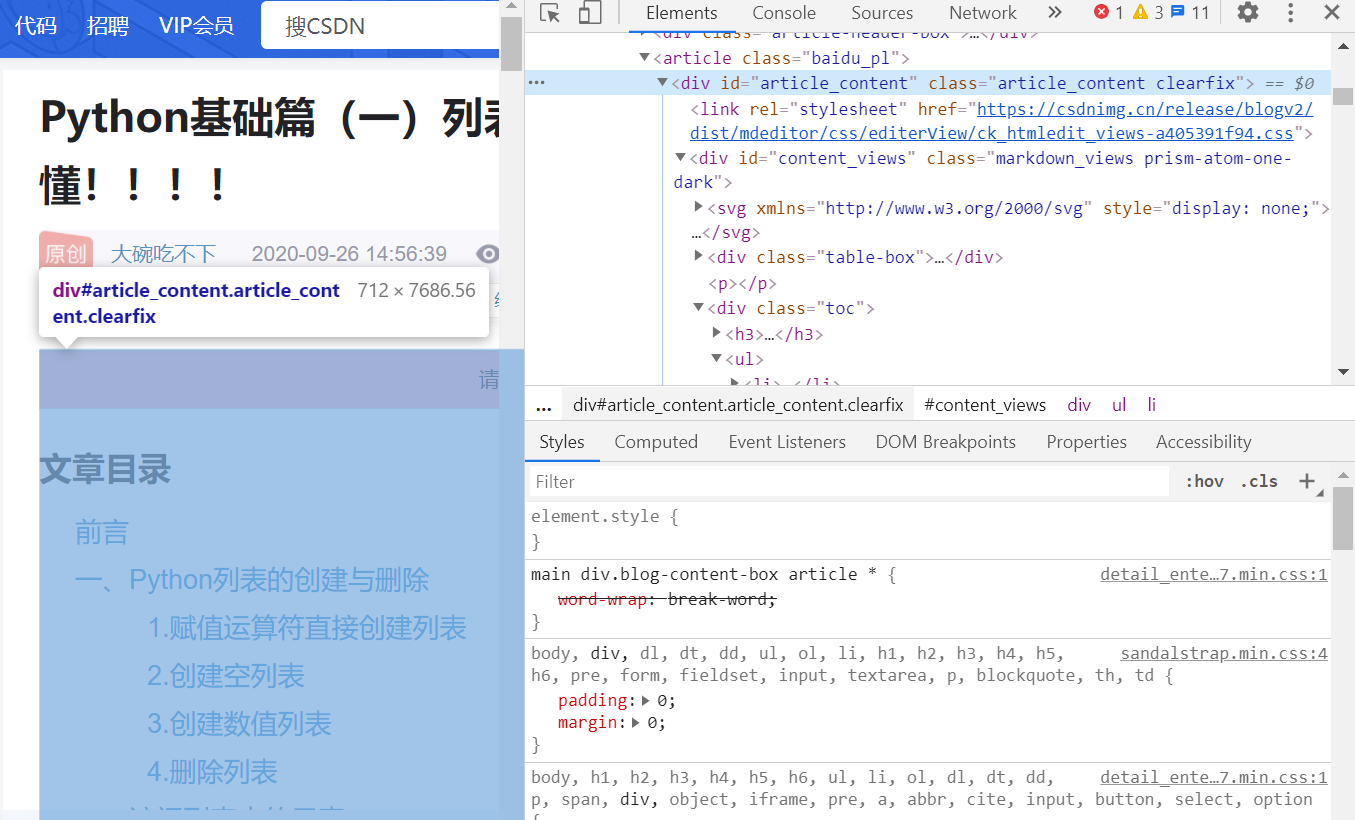Open the DevTools three-dot customize menu

(x=1291, y=13)
